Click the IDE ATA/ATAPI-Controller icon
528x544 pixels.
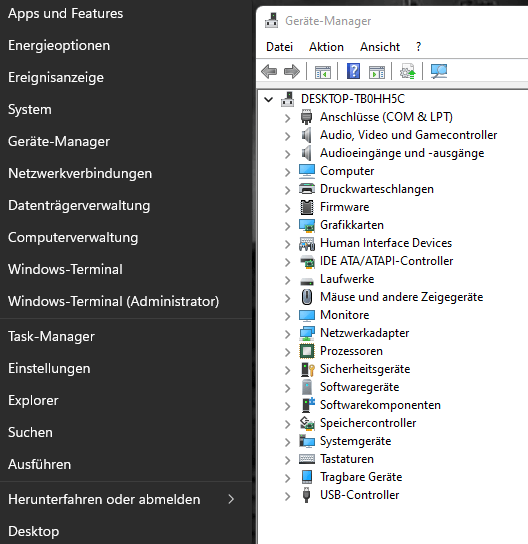pos(307,262)
